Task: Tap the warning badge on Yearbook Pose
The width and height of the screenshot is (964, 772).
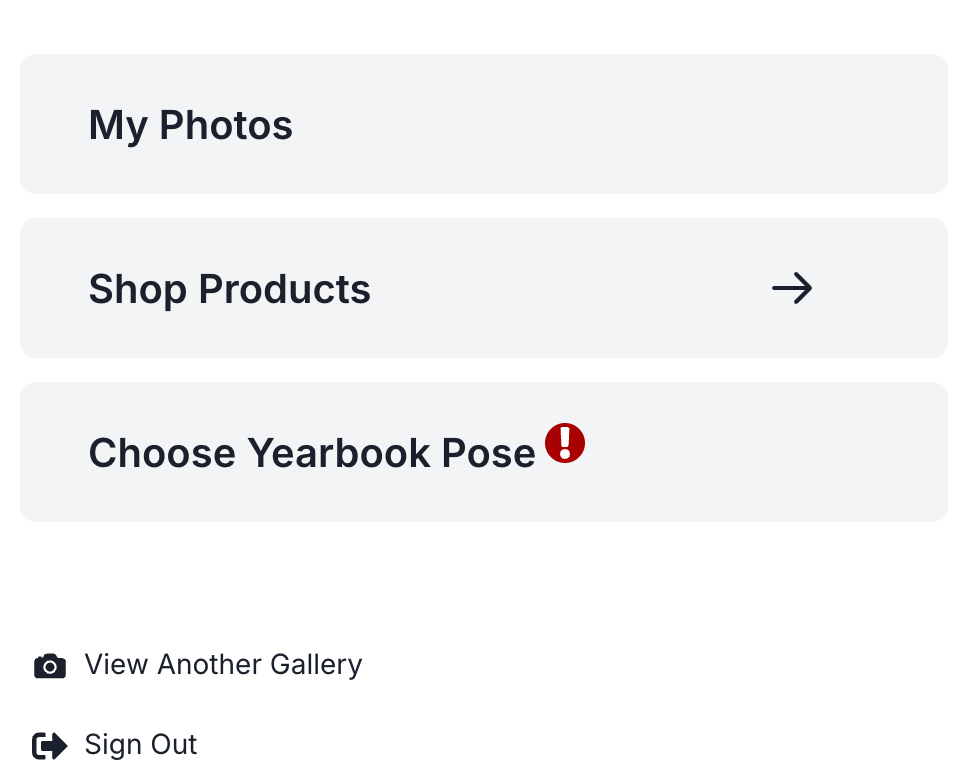Action: pos(565,442)
